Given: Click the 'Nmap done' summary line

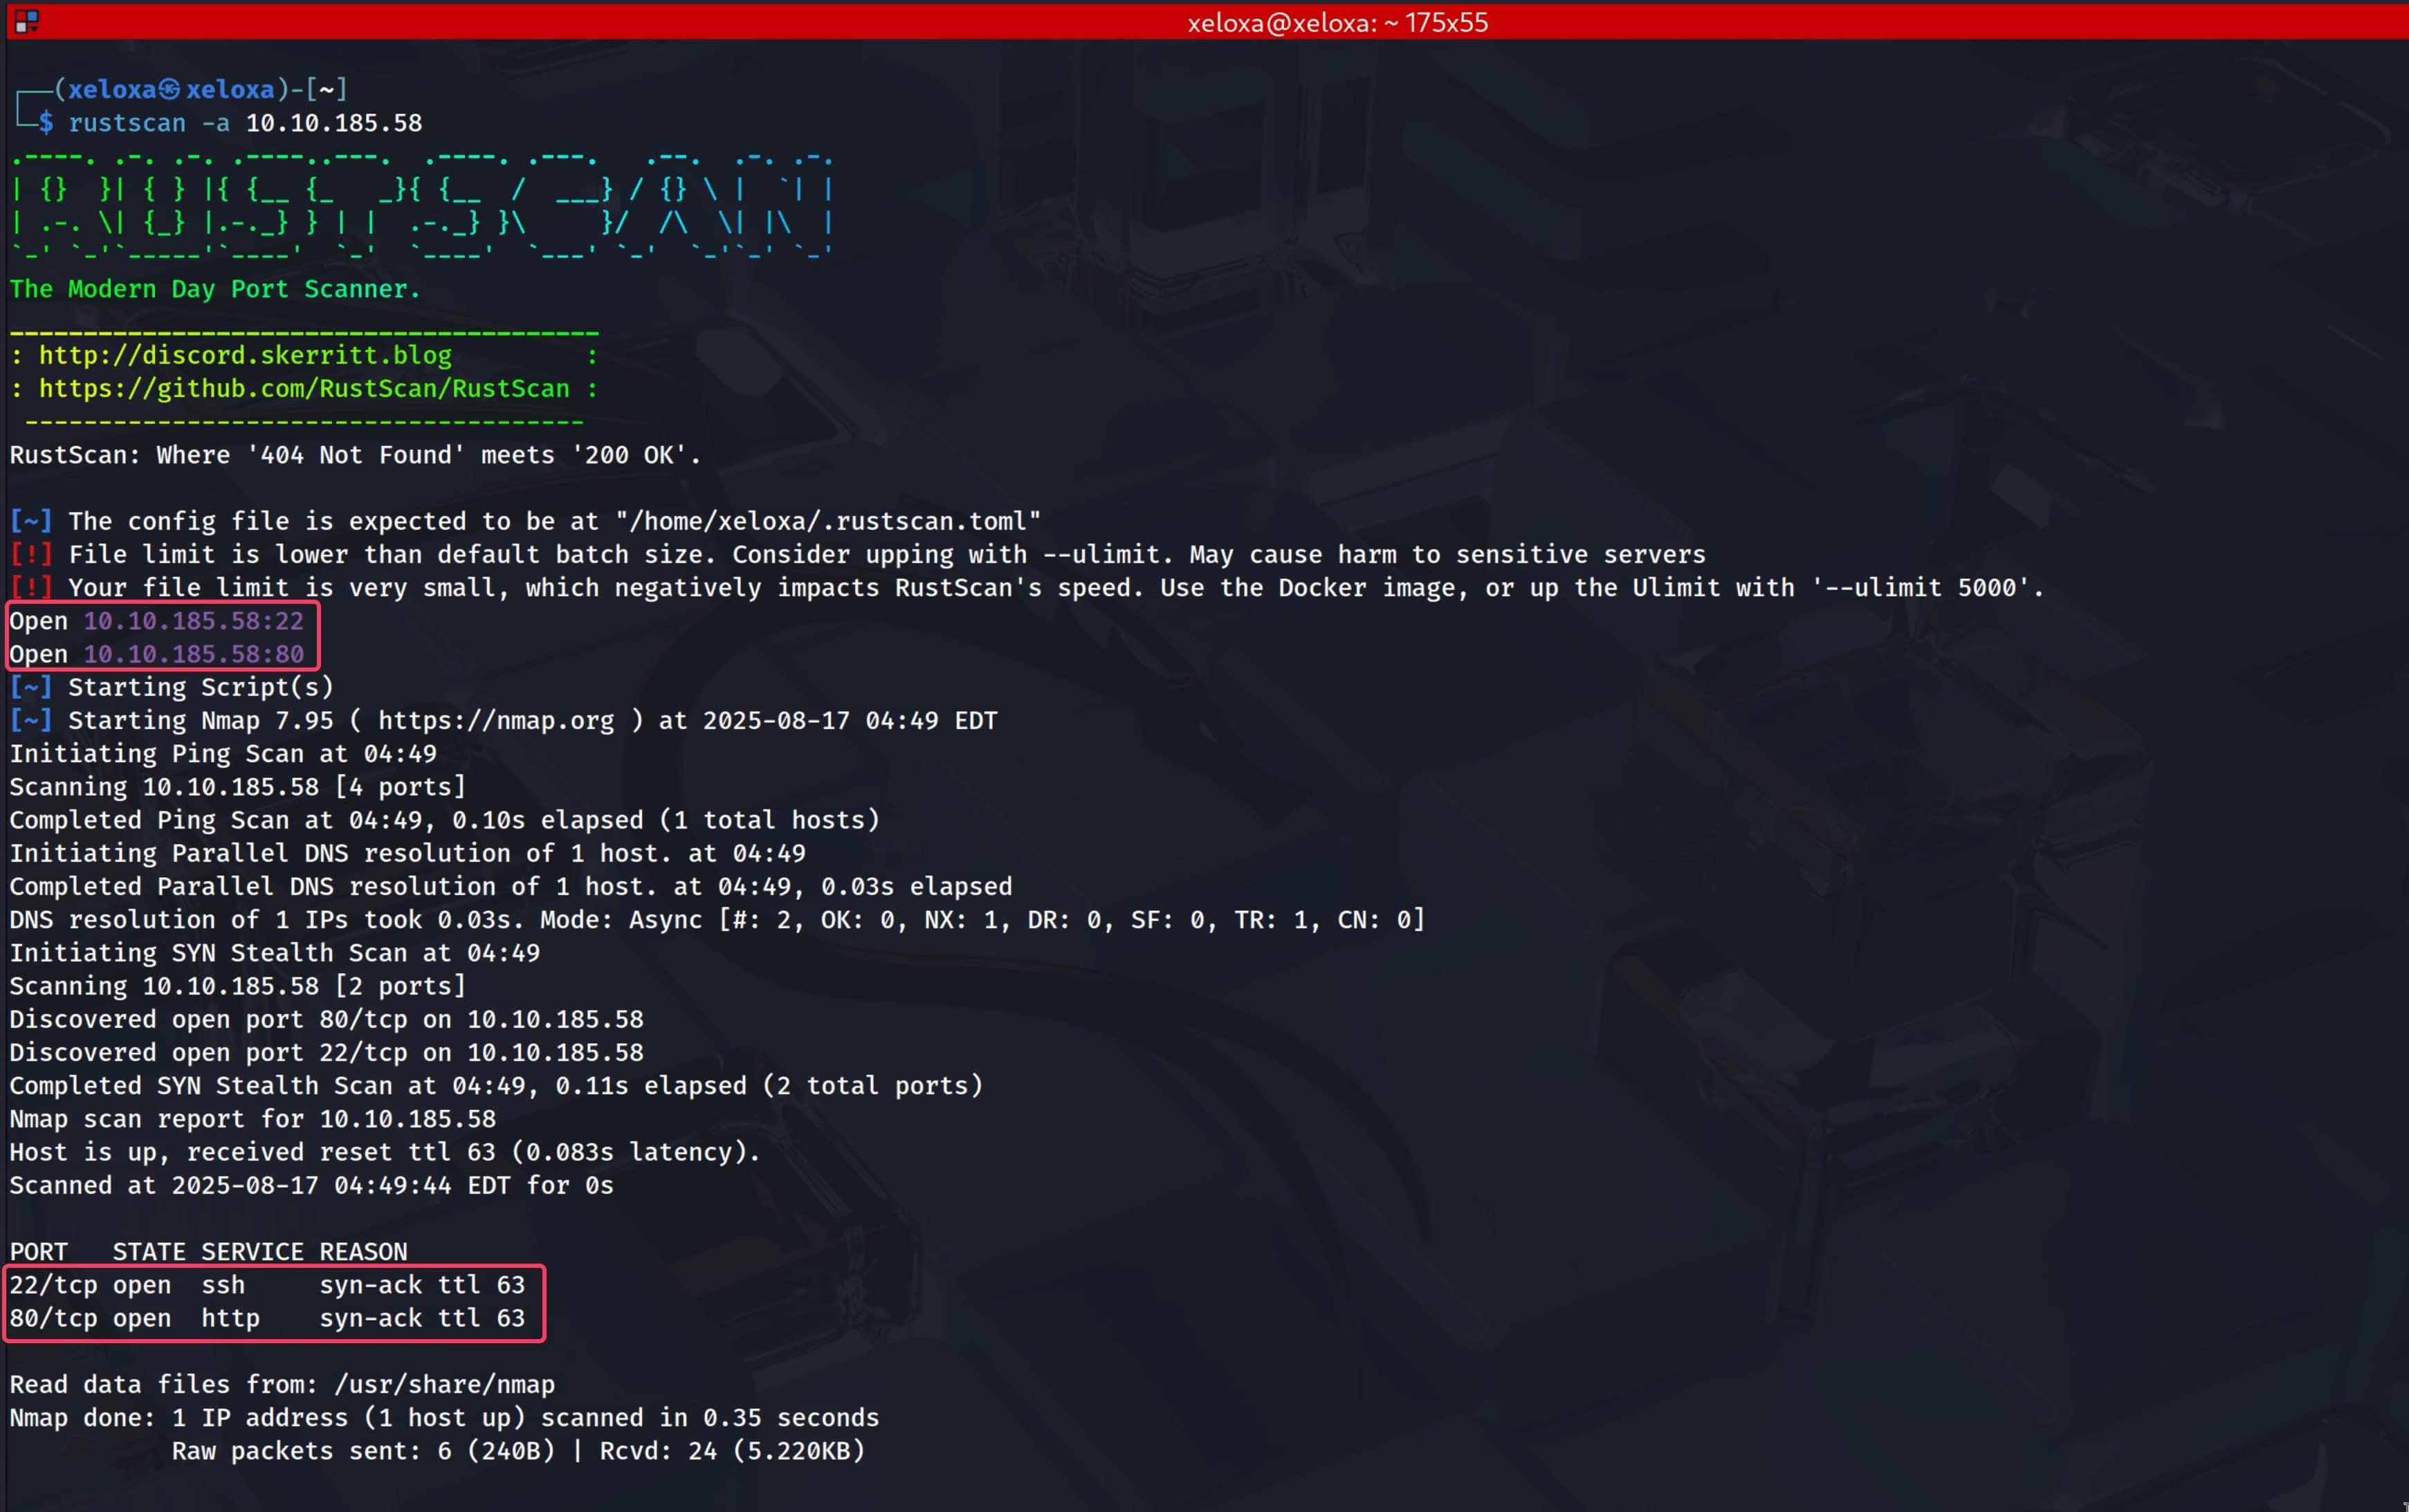Looking at the screenshot, I should pyautogui.click(x=444, y=1418).
